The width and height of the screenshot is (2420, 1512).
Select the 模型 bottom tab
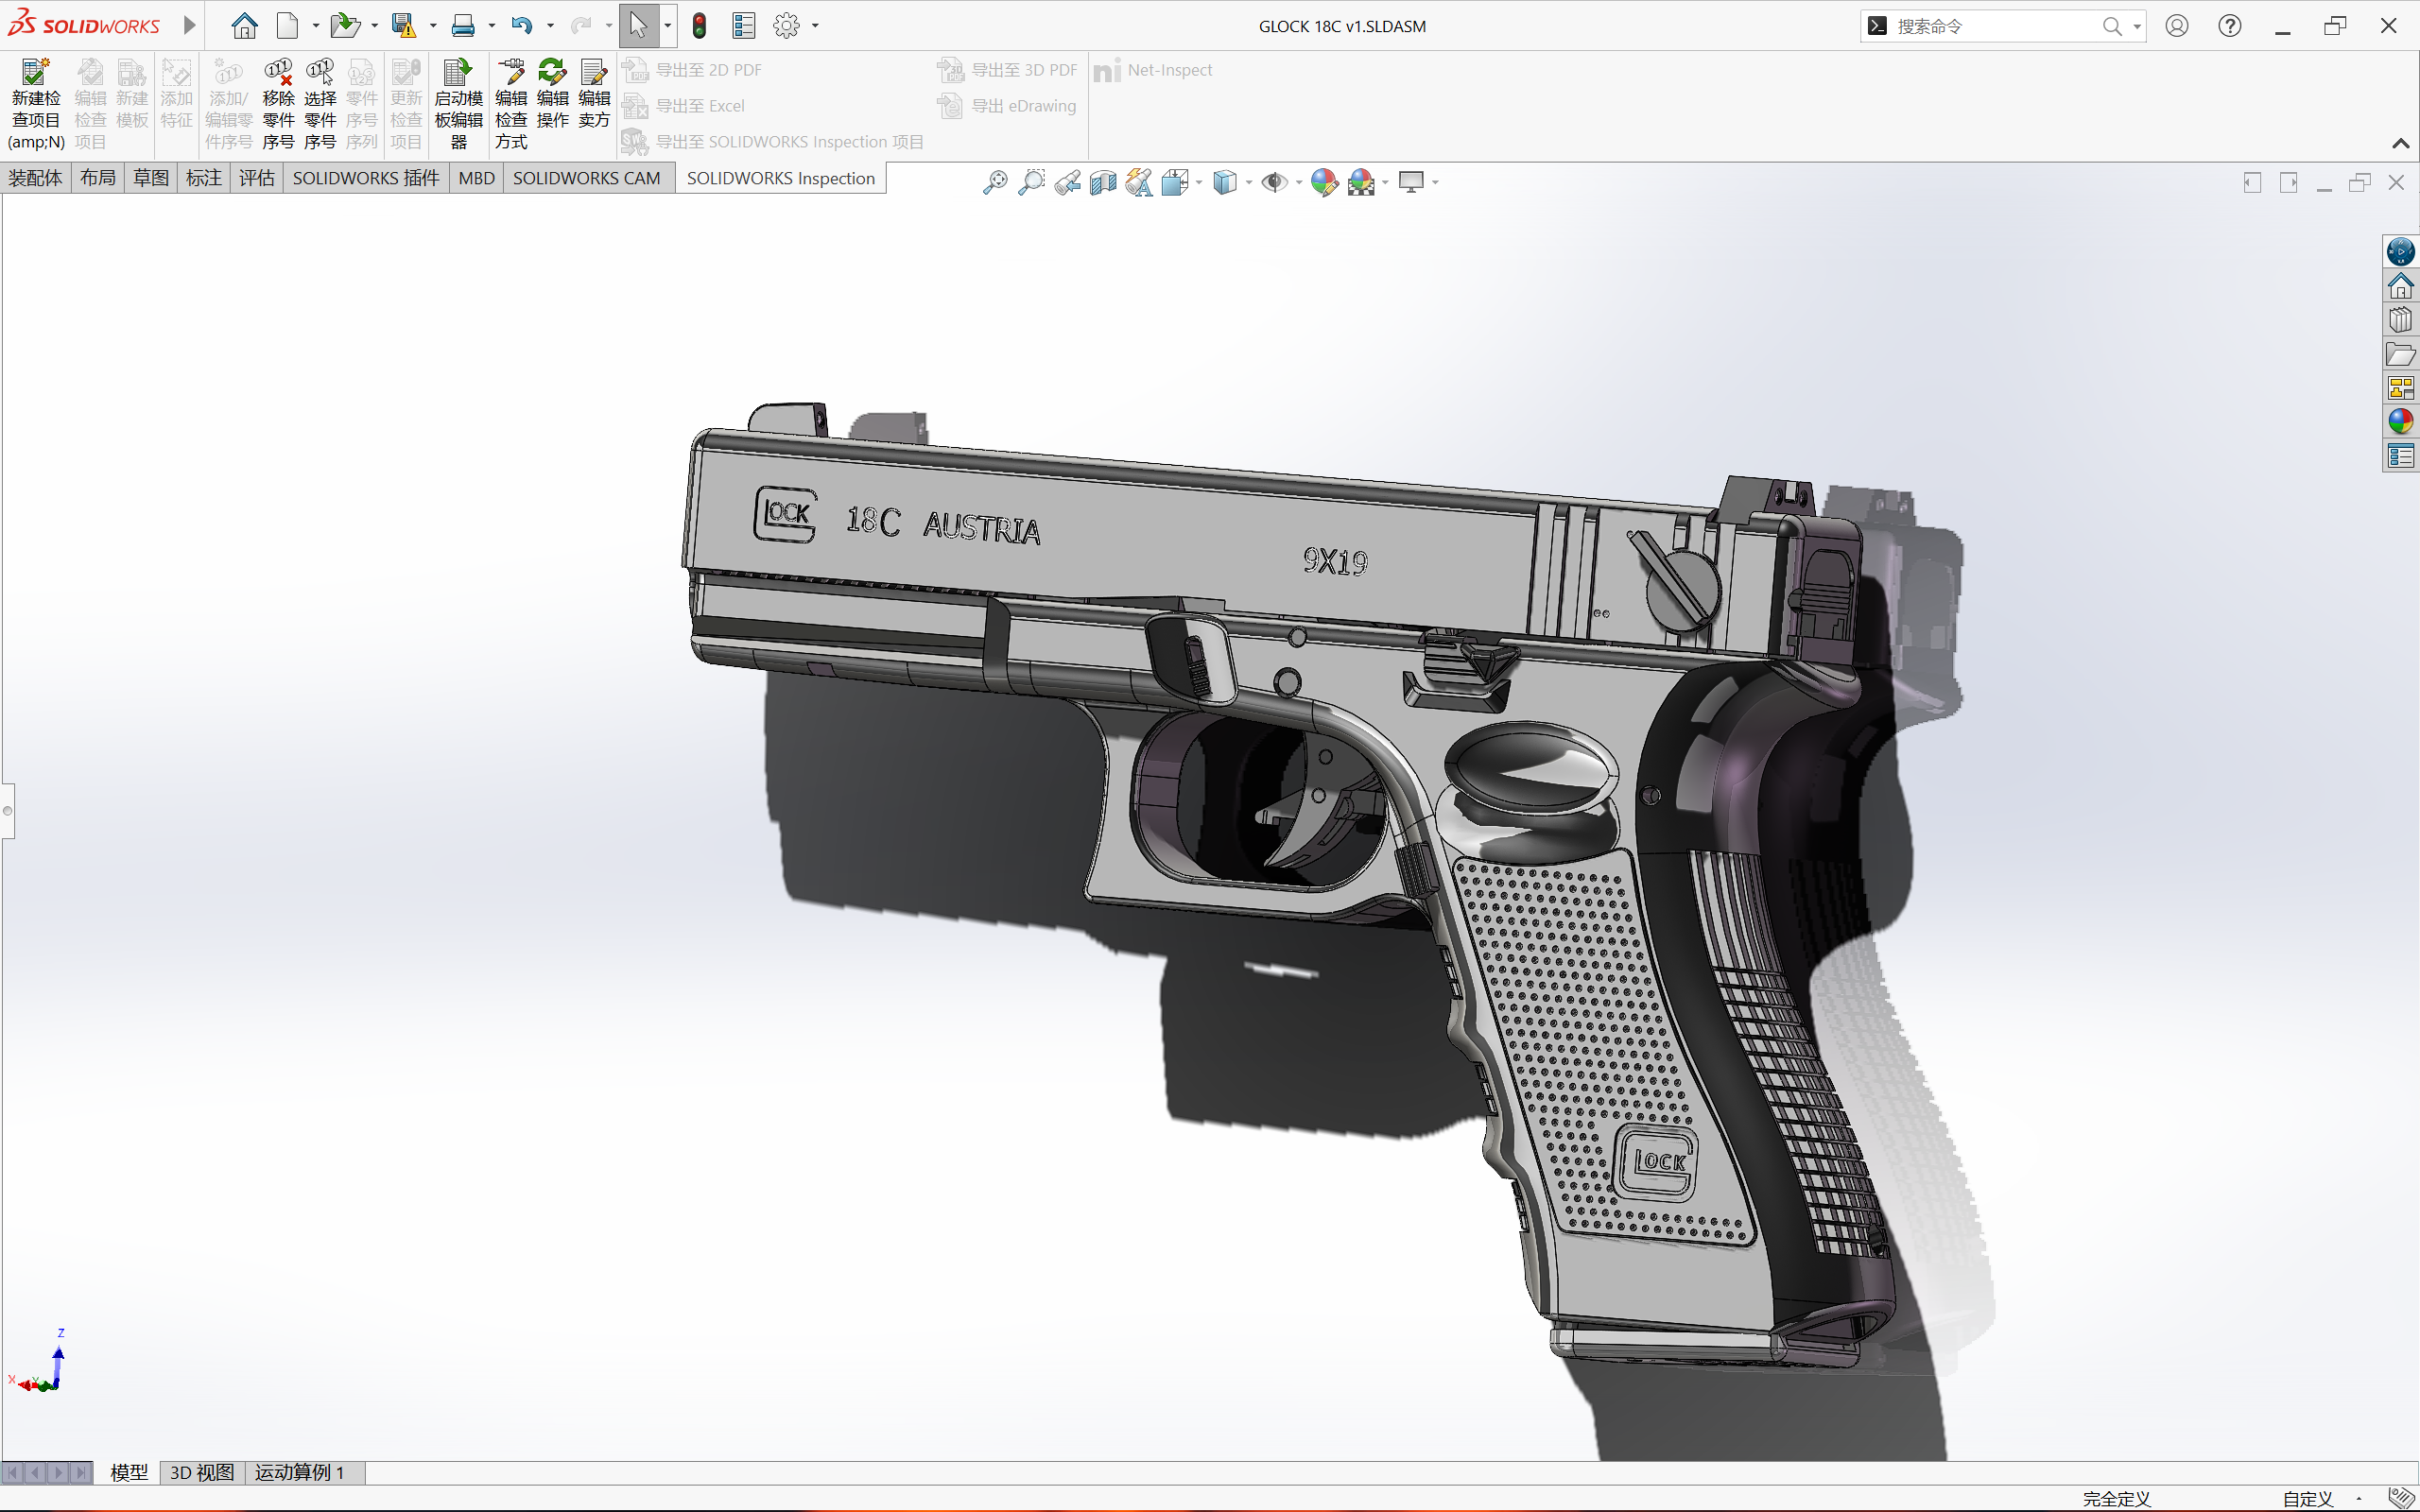(x=128, y=1472)
